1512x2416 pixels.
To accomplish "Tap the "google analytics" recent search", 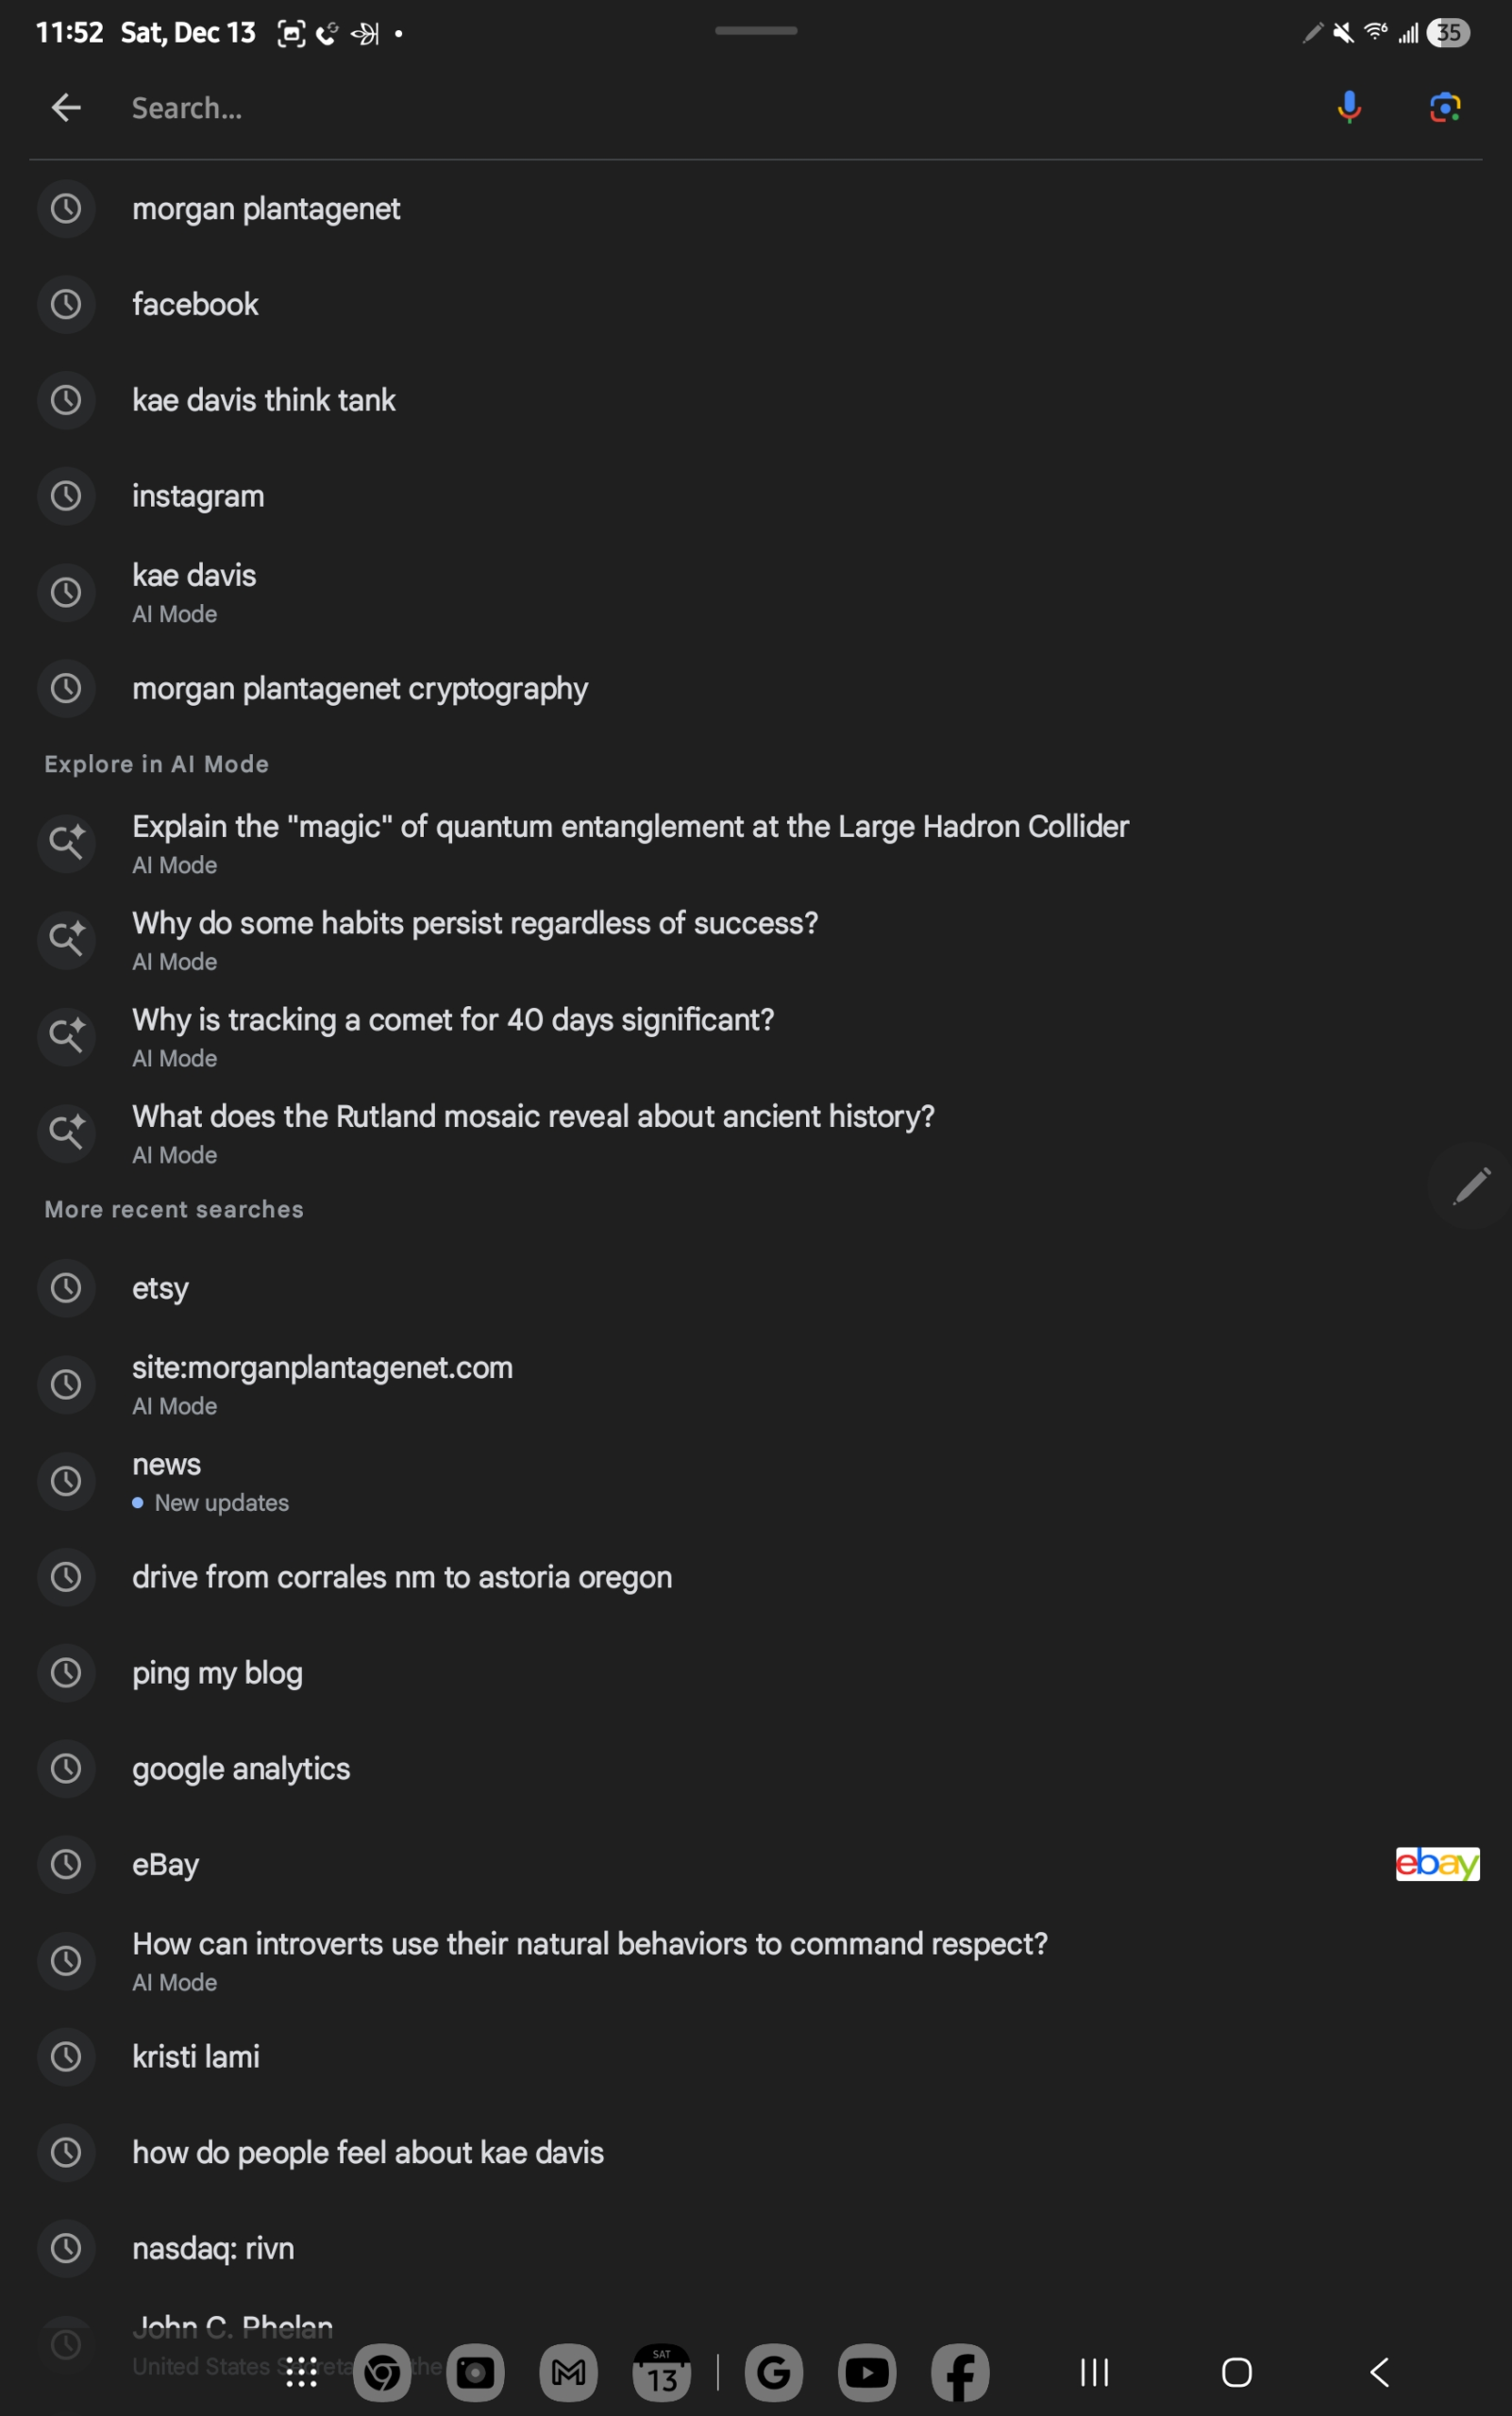I will click(241, 1768).
